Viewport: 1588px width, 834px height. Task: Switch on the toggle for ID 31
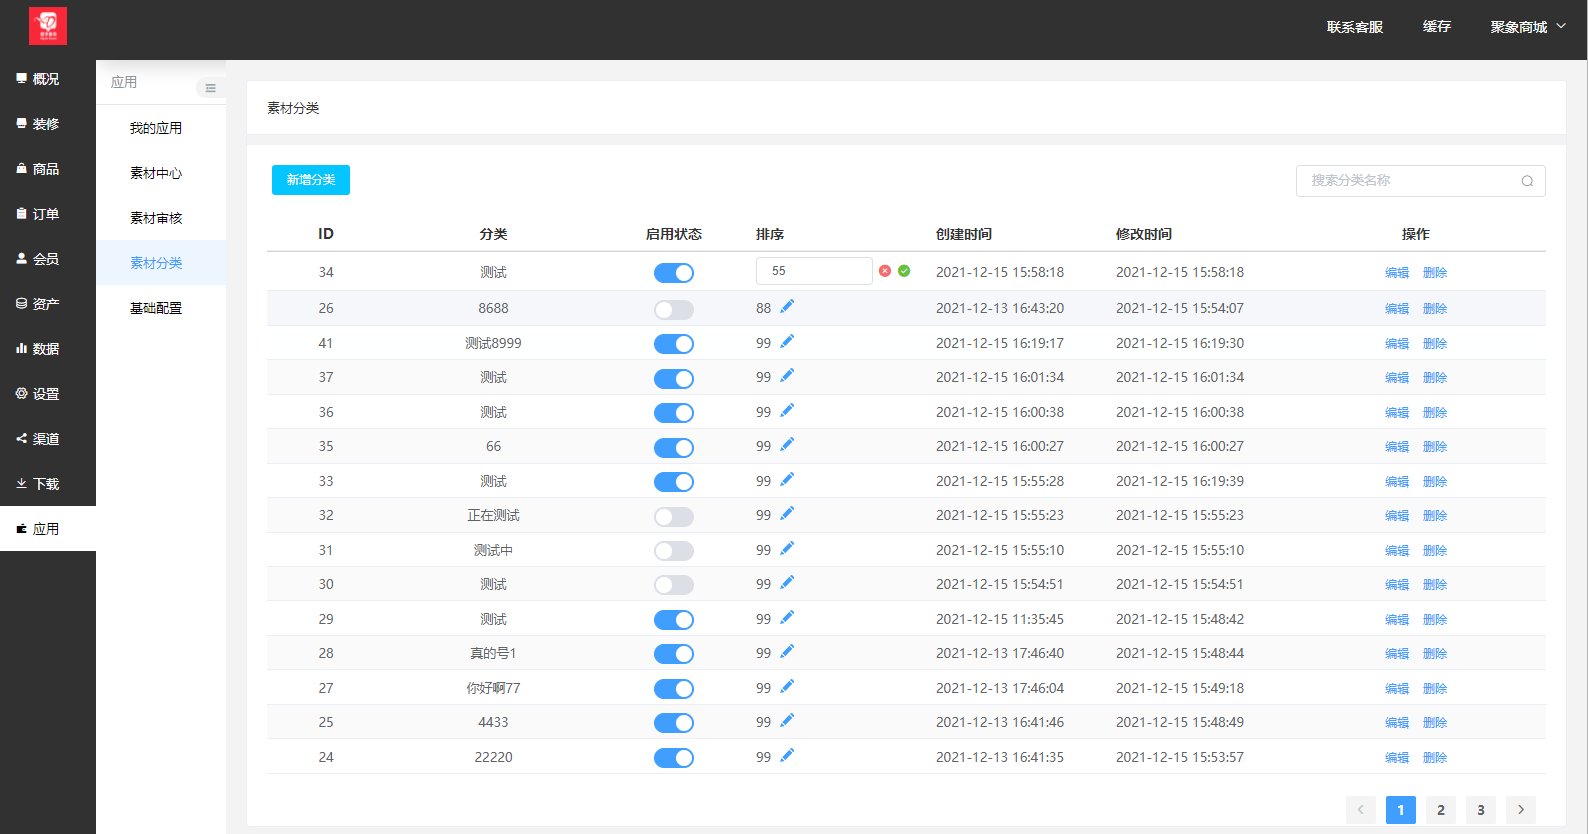point(674,551)
